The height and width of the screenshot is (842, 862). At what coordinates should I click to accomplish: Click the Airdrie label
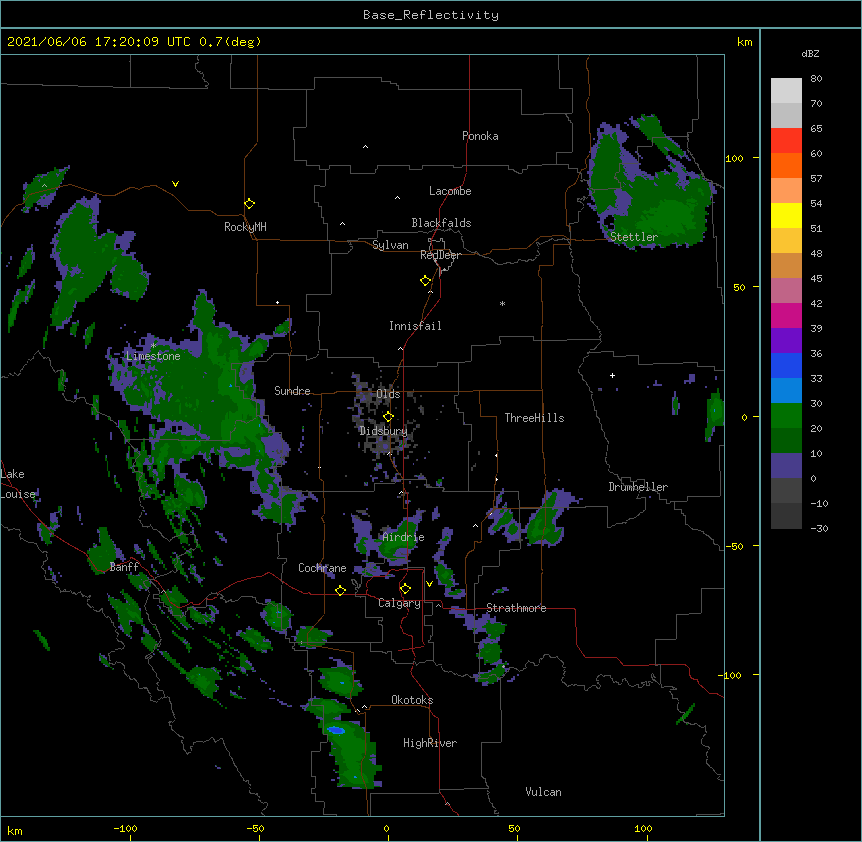(403, 537)
